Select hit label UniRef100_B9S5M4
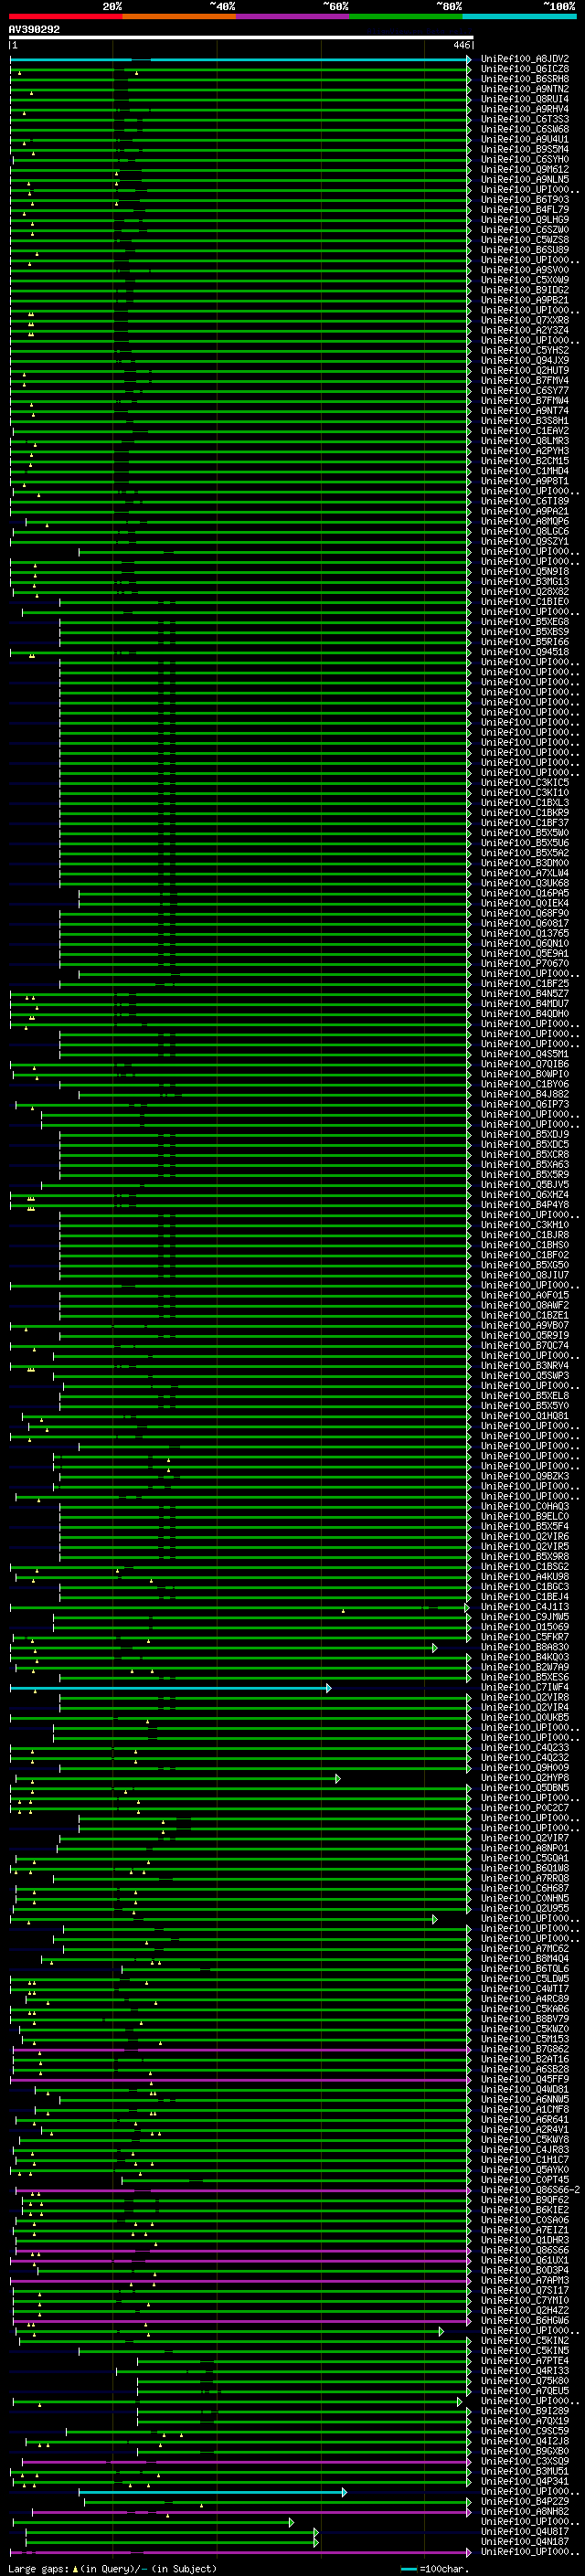The width and height of the screenshot is (585, 2576). (x=524, y=149)
